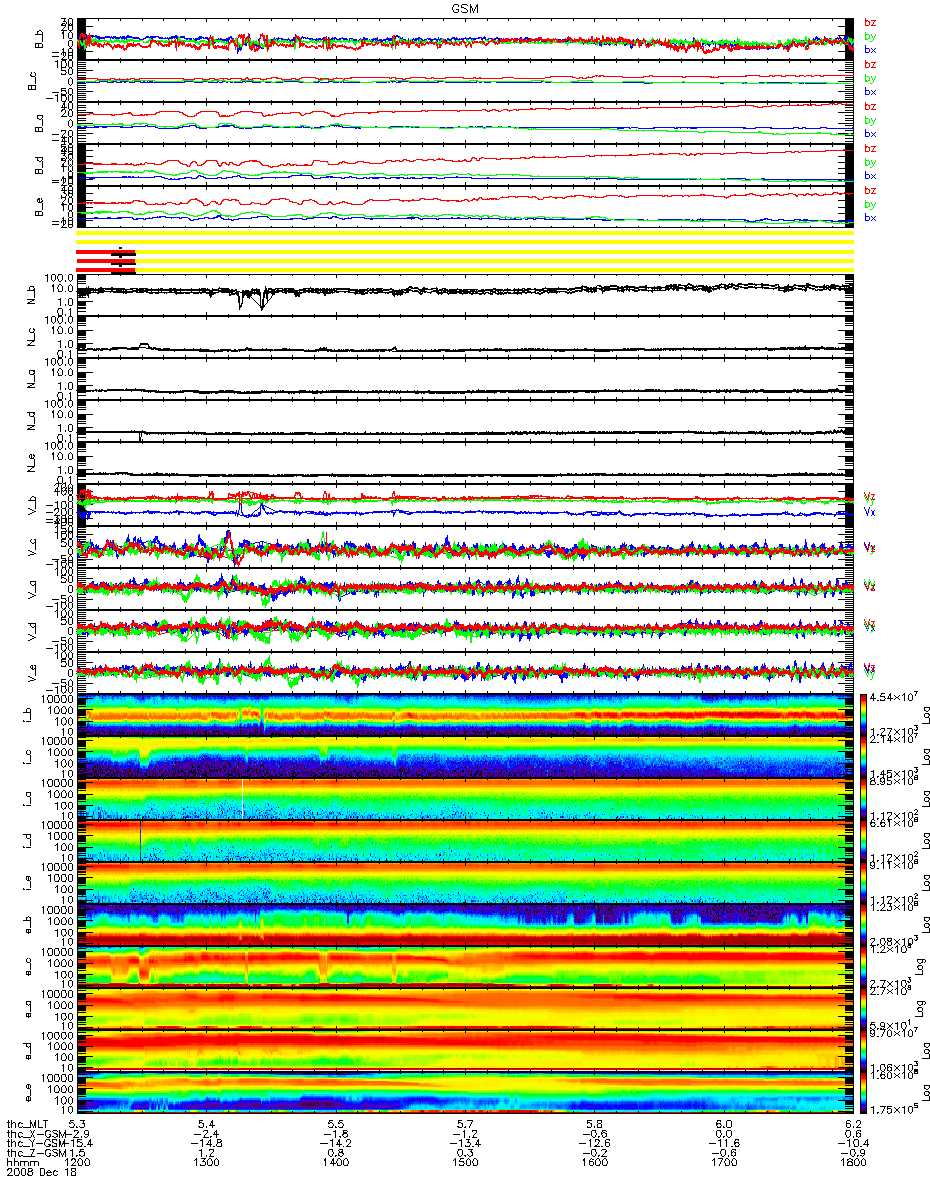Click the e_c electron spectrogram label
Viewport: 930px width, 1200px height.
click(x=28, y=966)
